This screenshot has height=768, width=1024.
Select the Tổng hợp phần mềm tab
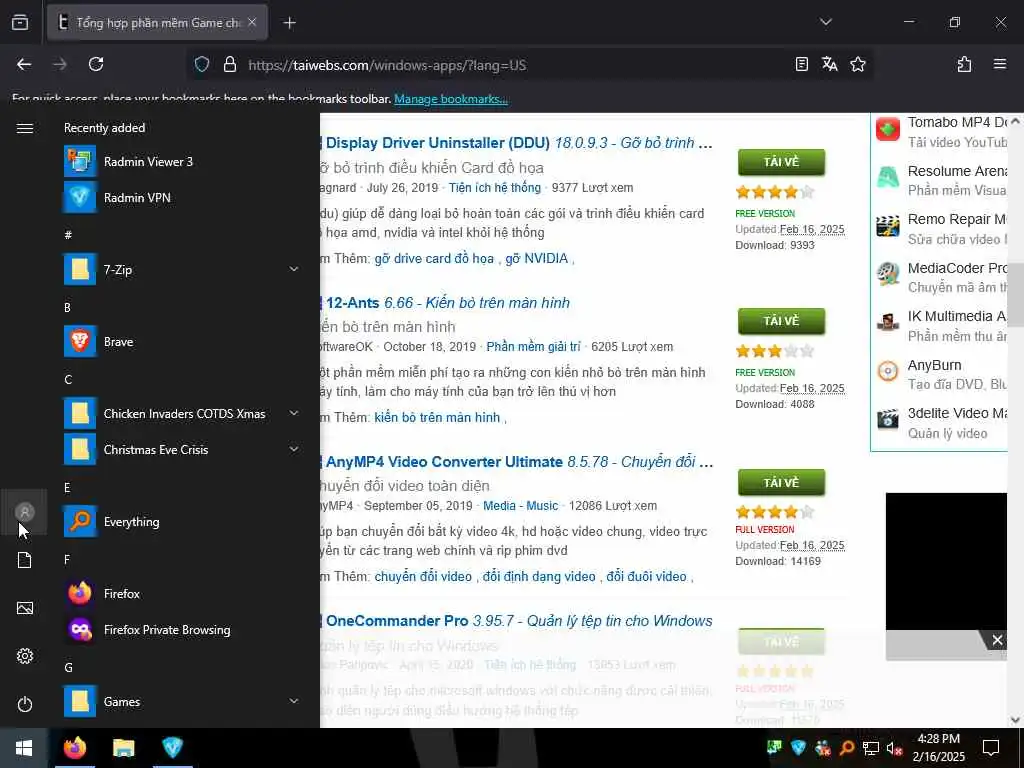point(157,22)
